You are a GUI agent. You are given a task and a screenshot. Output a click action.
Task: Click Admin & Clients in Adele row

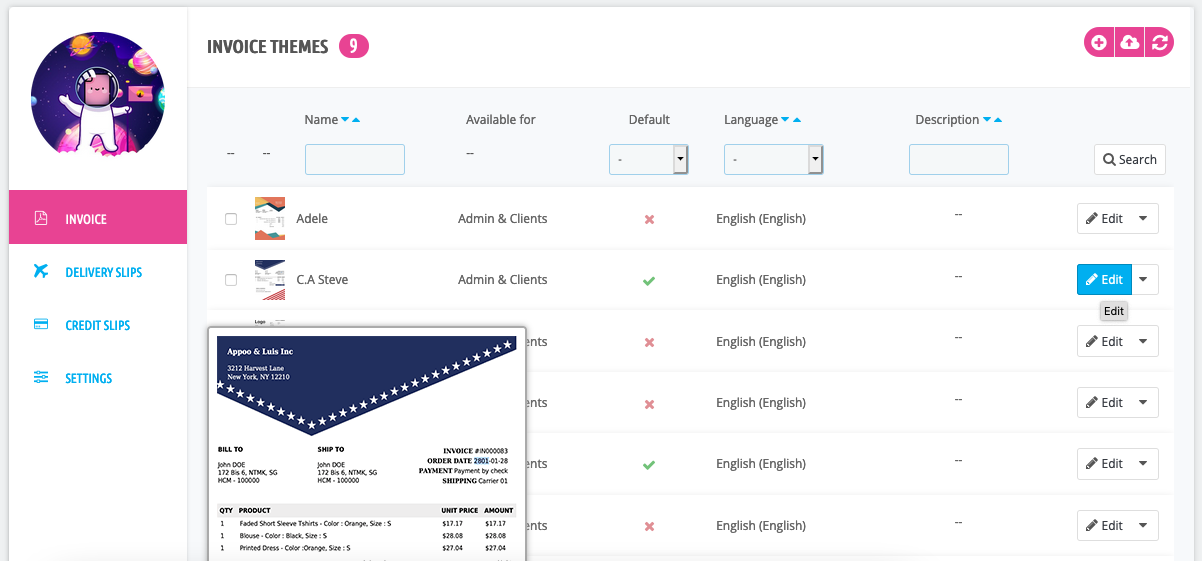503,218
